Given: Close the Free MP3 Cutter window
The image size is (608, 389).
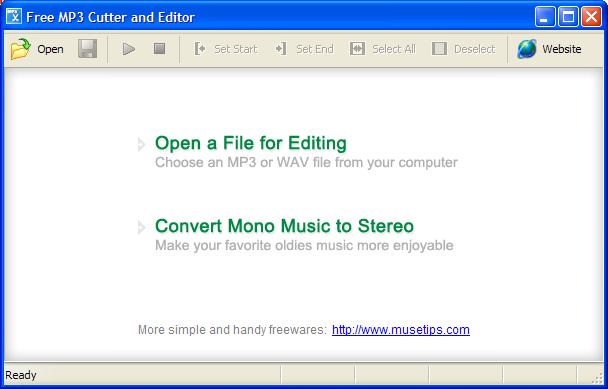Looking at the screenshot, I should tap(591, 17).
